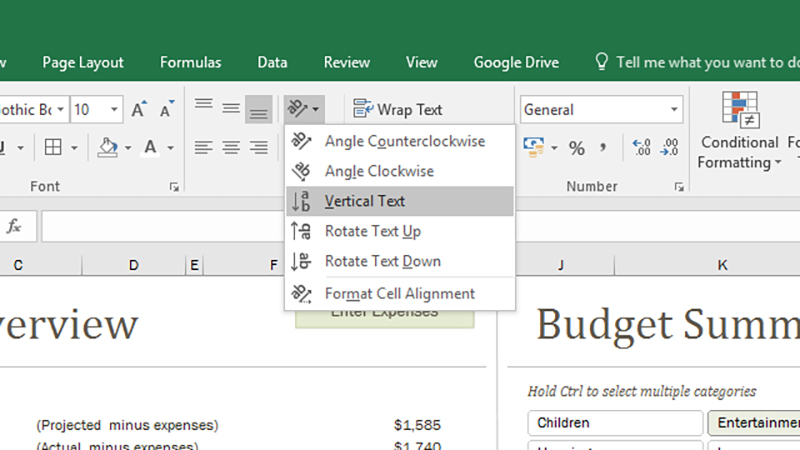Click the Borders icon
The image size is (800, 450).
click(x=53, y=147)
